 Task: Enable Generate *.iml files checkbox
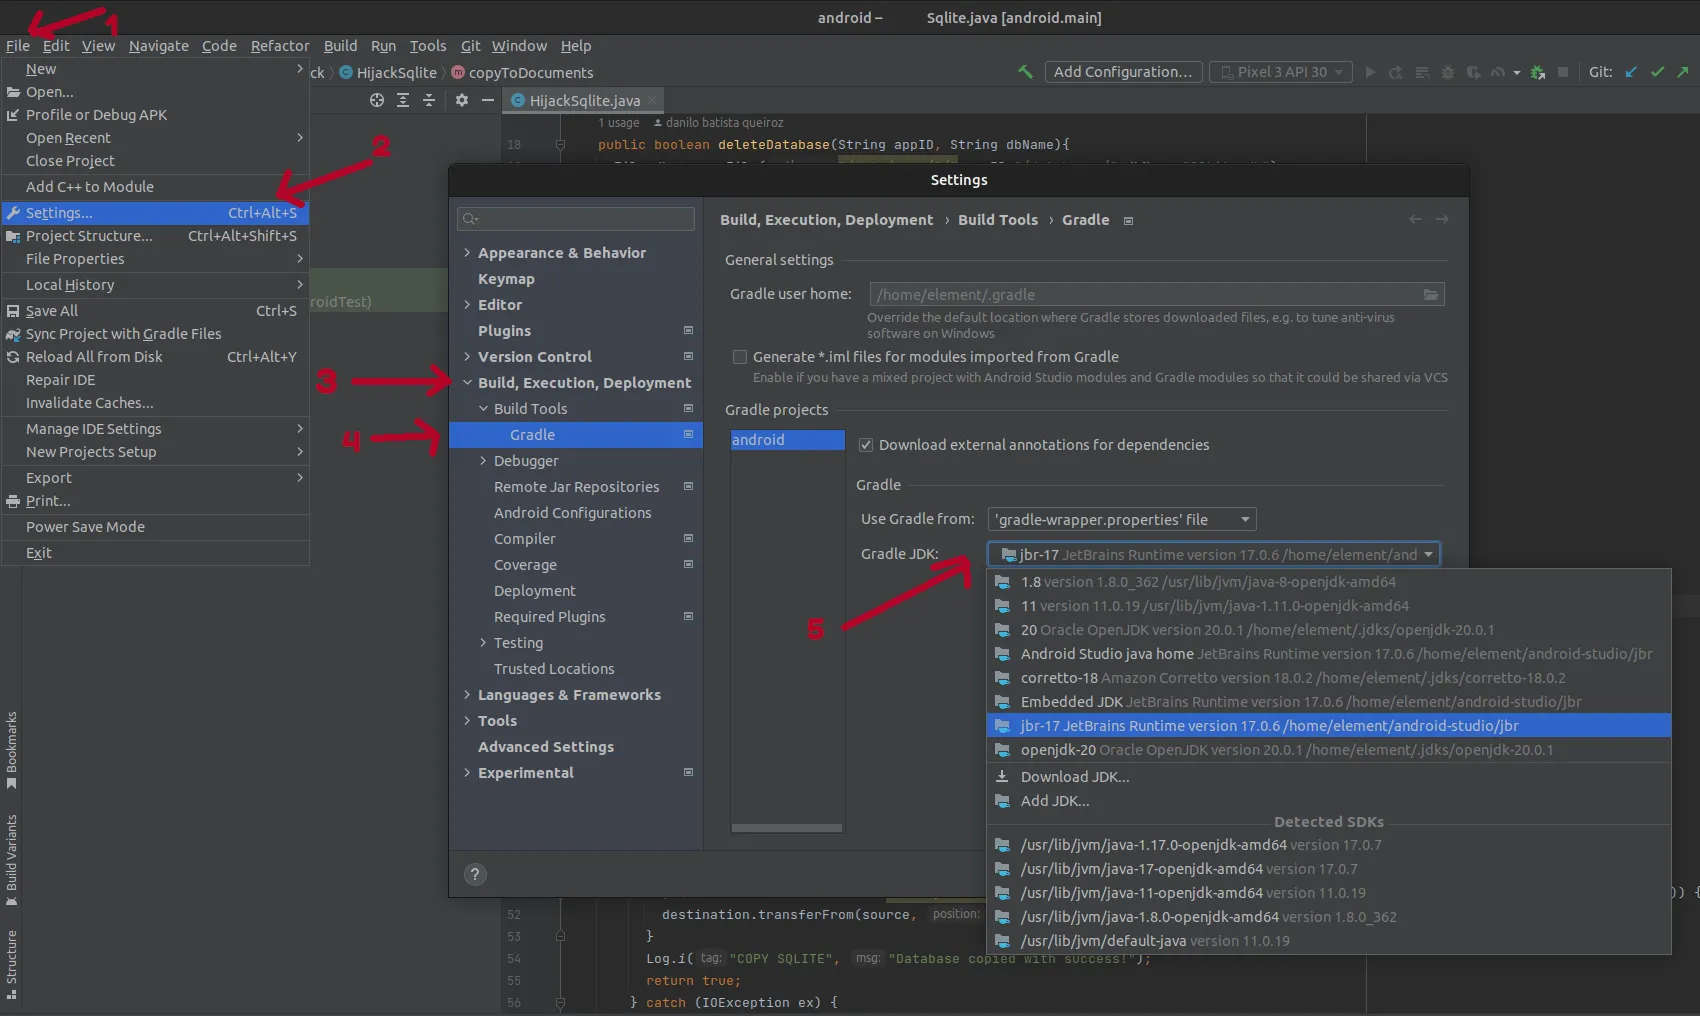[x=740, y=357]
